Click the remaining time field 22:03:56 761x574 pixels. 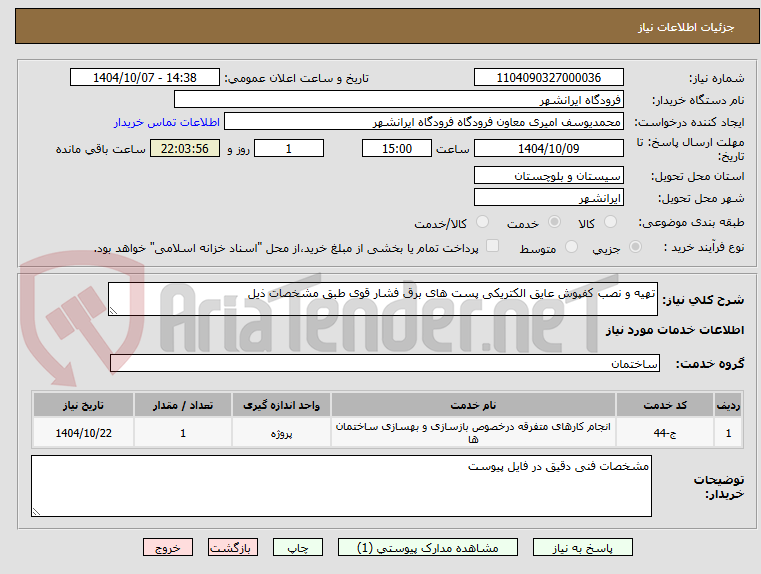[184, 148]
